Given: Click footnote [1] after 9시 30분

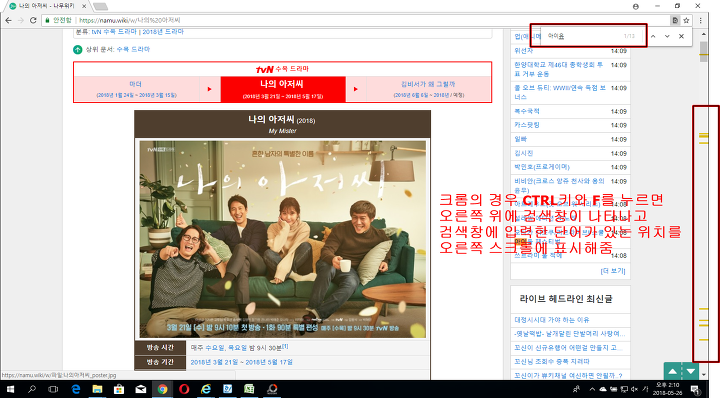Looking at the screenshot, I should click(x=285, y=346).
